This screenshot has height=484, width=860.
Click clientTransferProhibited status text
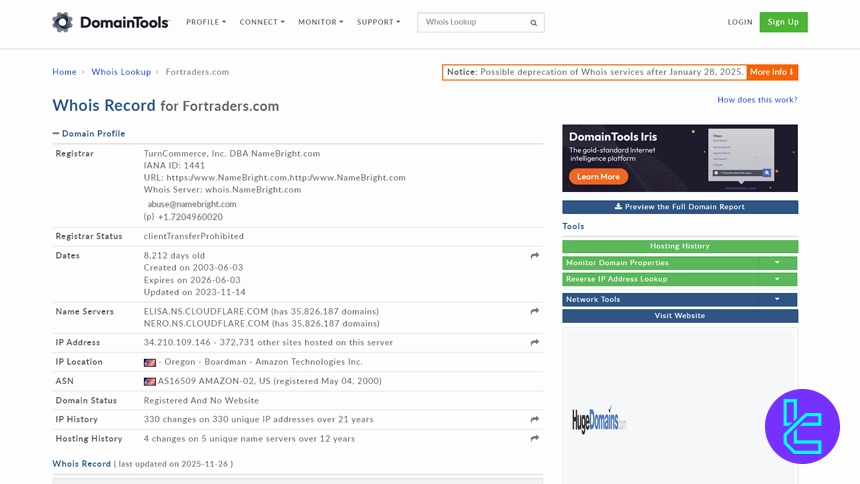194,236
